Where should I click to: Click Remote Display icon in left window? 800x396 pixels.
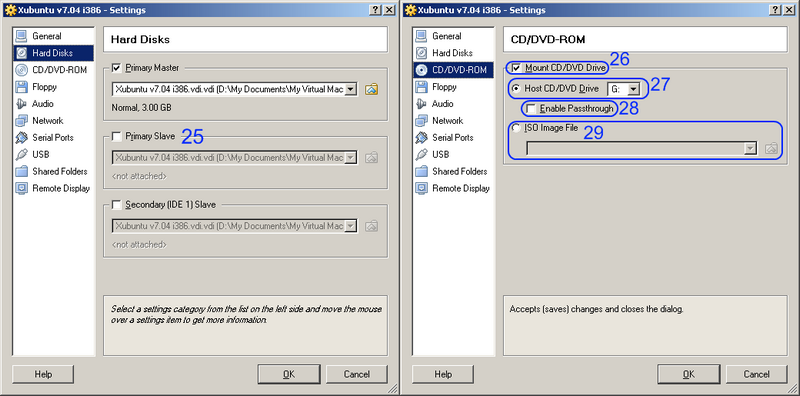click(x=21, y=188)
